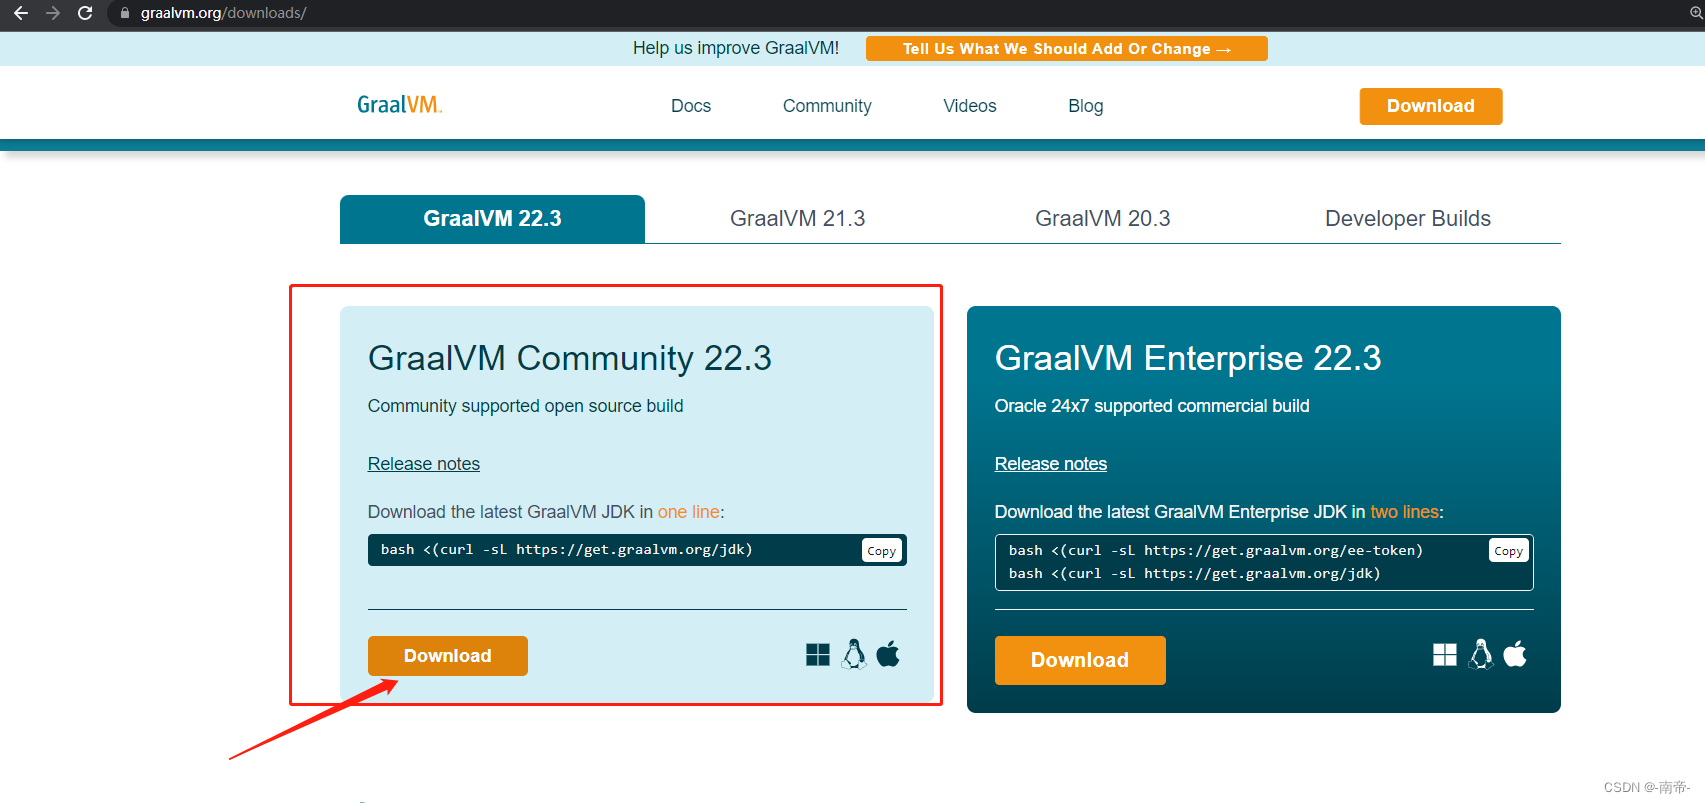Open the Videos navigation link

(970, 106)
